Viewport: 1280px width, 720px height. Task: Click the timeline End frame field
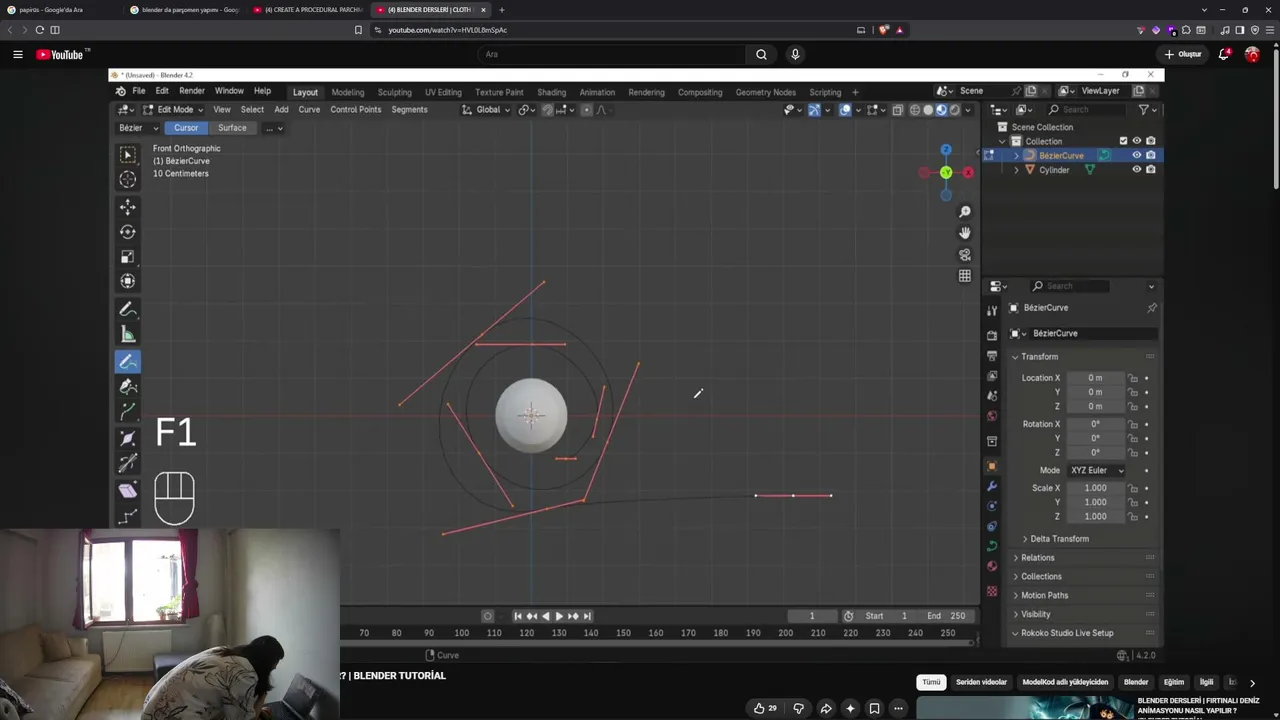tap(947, 616)
